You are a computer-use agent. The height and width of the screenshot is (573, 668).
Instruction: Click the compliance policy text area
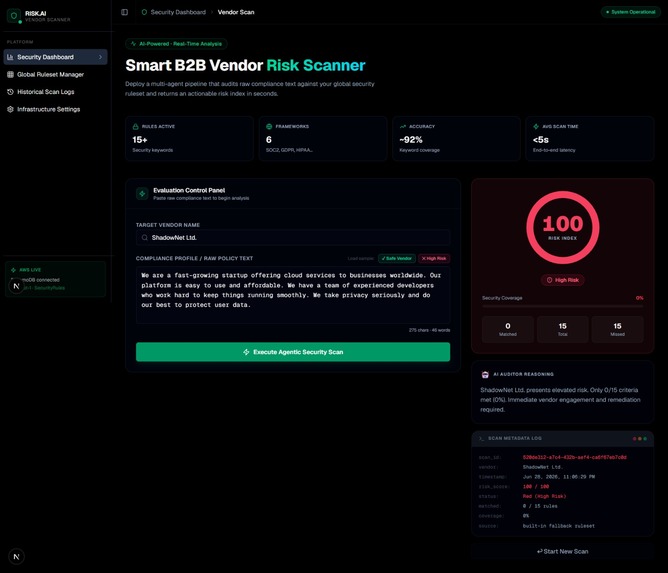[x=293, y=295]
